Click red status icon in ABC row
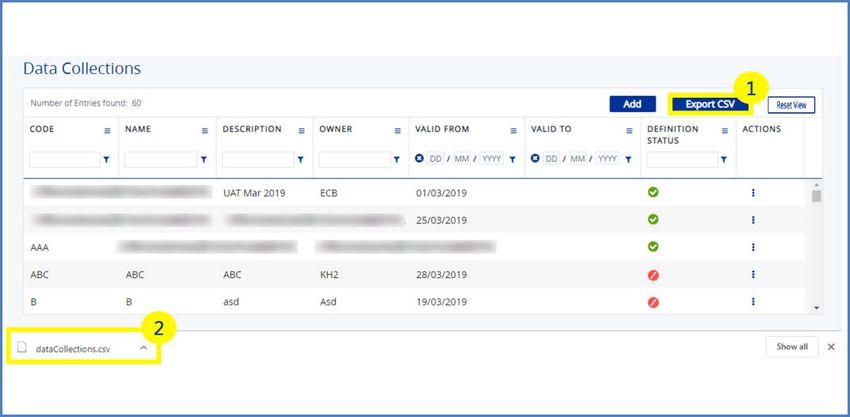The height and width of the screenshot is (417, 850). [653, 275]
